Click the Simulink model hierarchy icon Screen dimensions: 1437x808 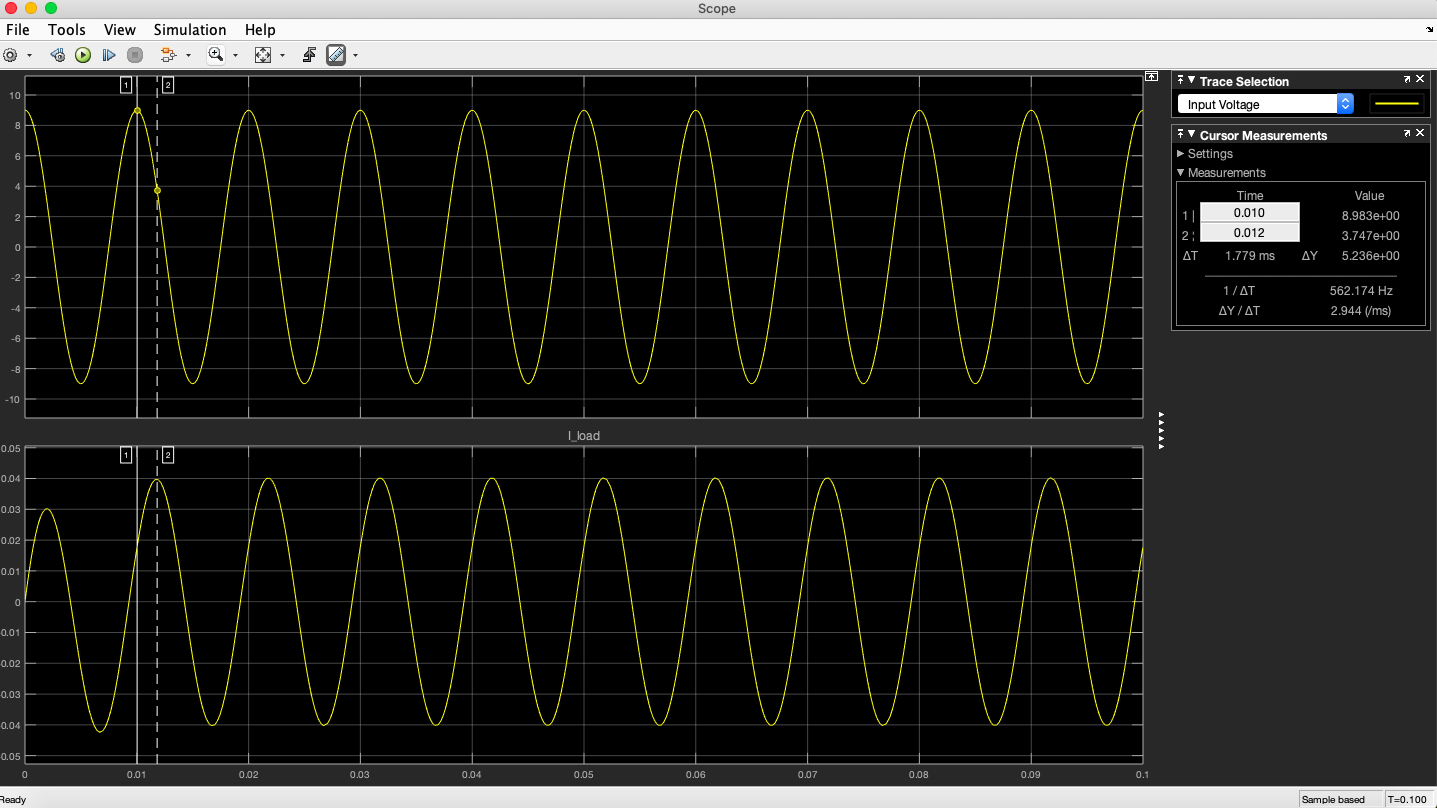click(x=170, y=55)
